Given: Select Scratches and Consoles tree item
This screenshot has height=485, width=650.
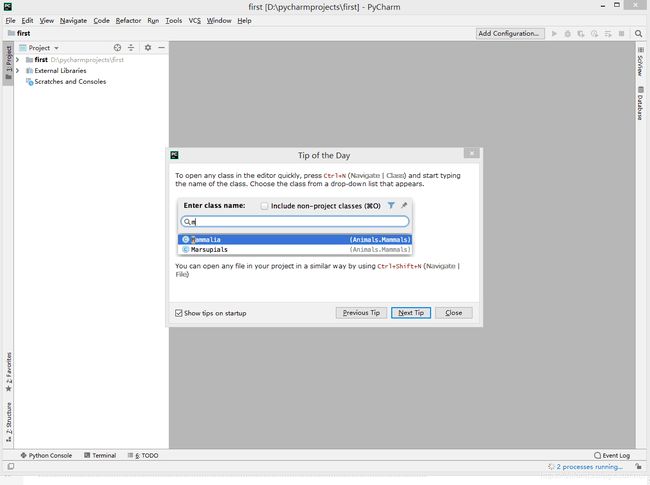Looking at the screenshot, I should pyautogui.click(x=70, y=82).
